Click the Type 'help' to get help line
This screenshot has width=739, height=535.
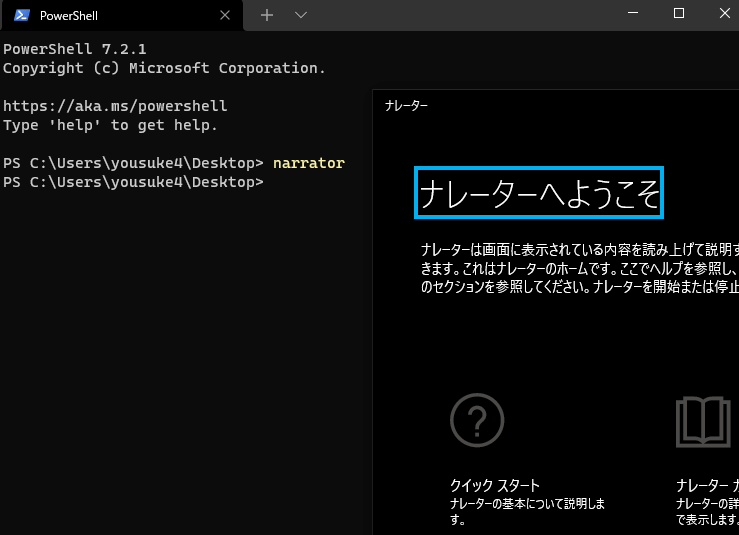click(x=110, y=125)
